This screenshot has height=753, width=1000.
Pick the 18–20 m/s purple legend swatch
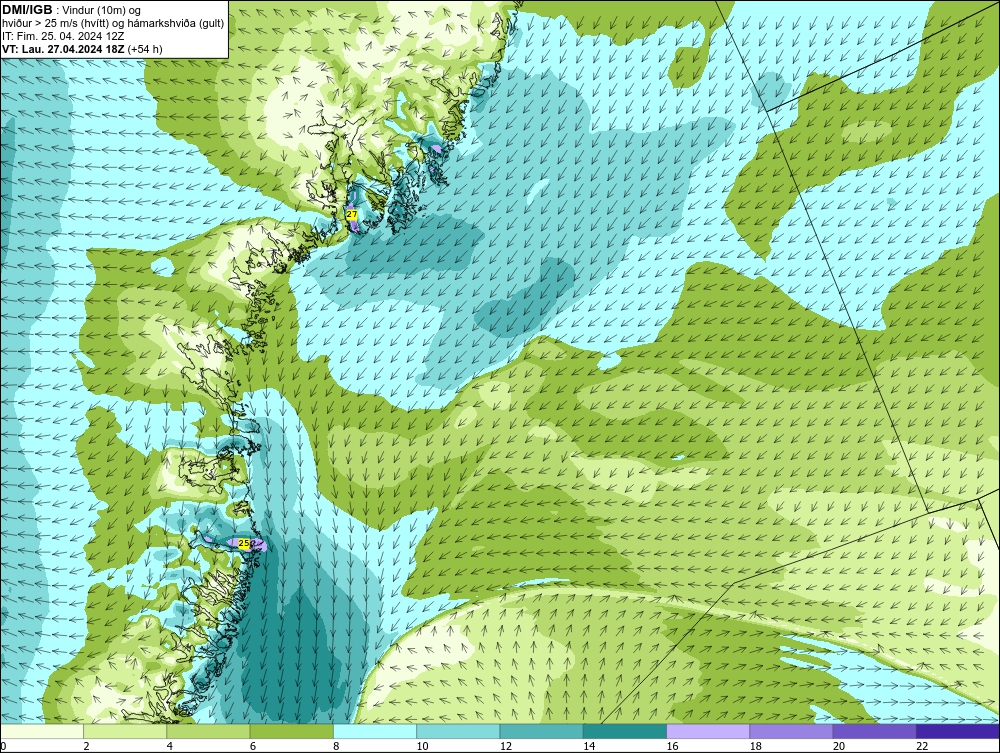click(x=791, y=731)
